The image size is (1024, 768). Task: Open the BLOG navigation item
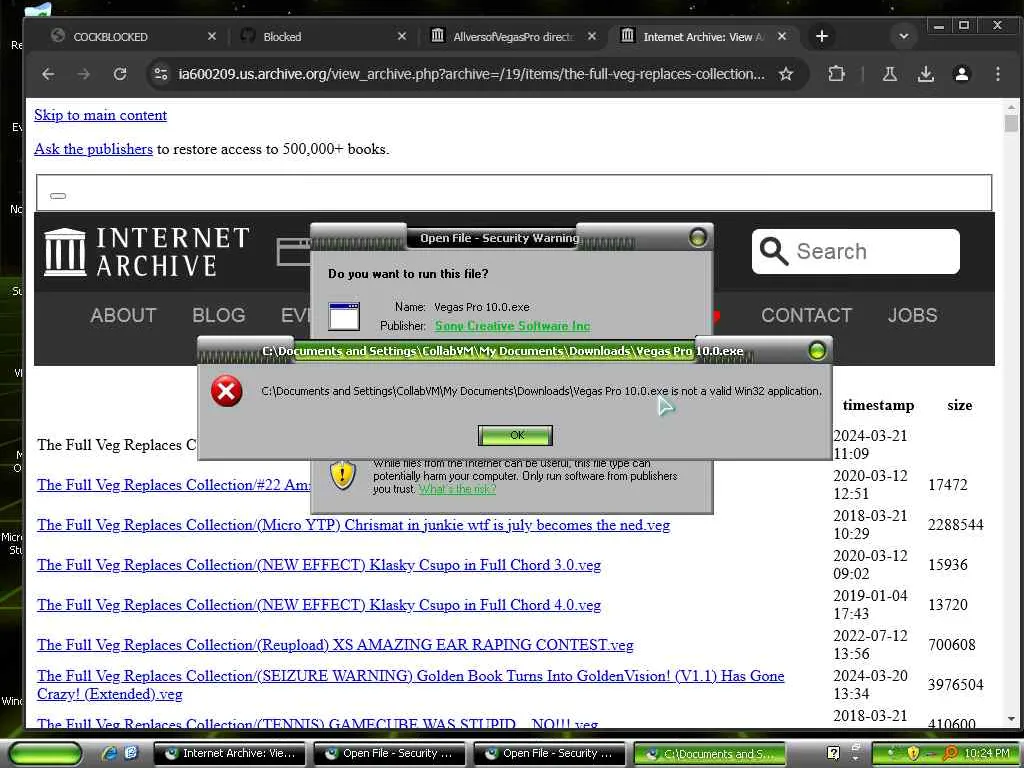point(219,315)
